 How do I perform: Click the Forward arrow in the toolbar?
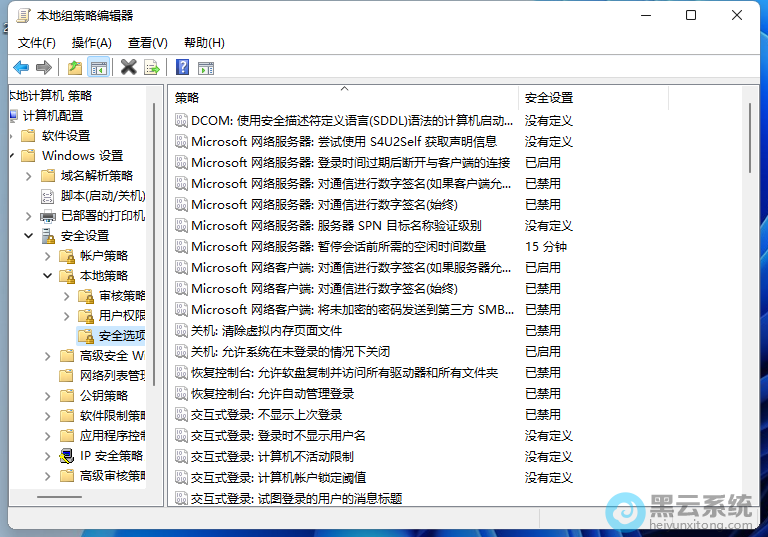click(43, 67)
